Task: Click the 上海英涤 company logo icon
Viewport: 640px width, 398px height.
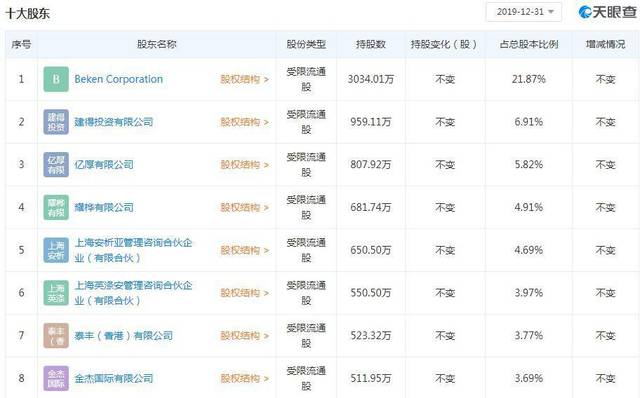Action: (56, 293)
